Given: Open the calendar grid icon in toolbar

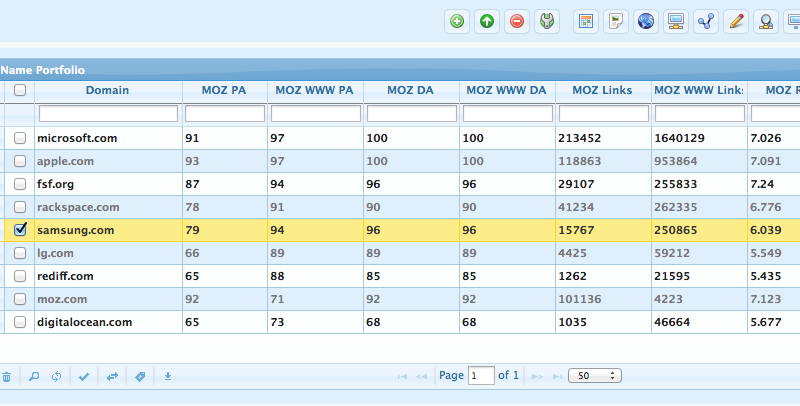Looking at the screenshot, I should [586, 21].
